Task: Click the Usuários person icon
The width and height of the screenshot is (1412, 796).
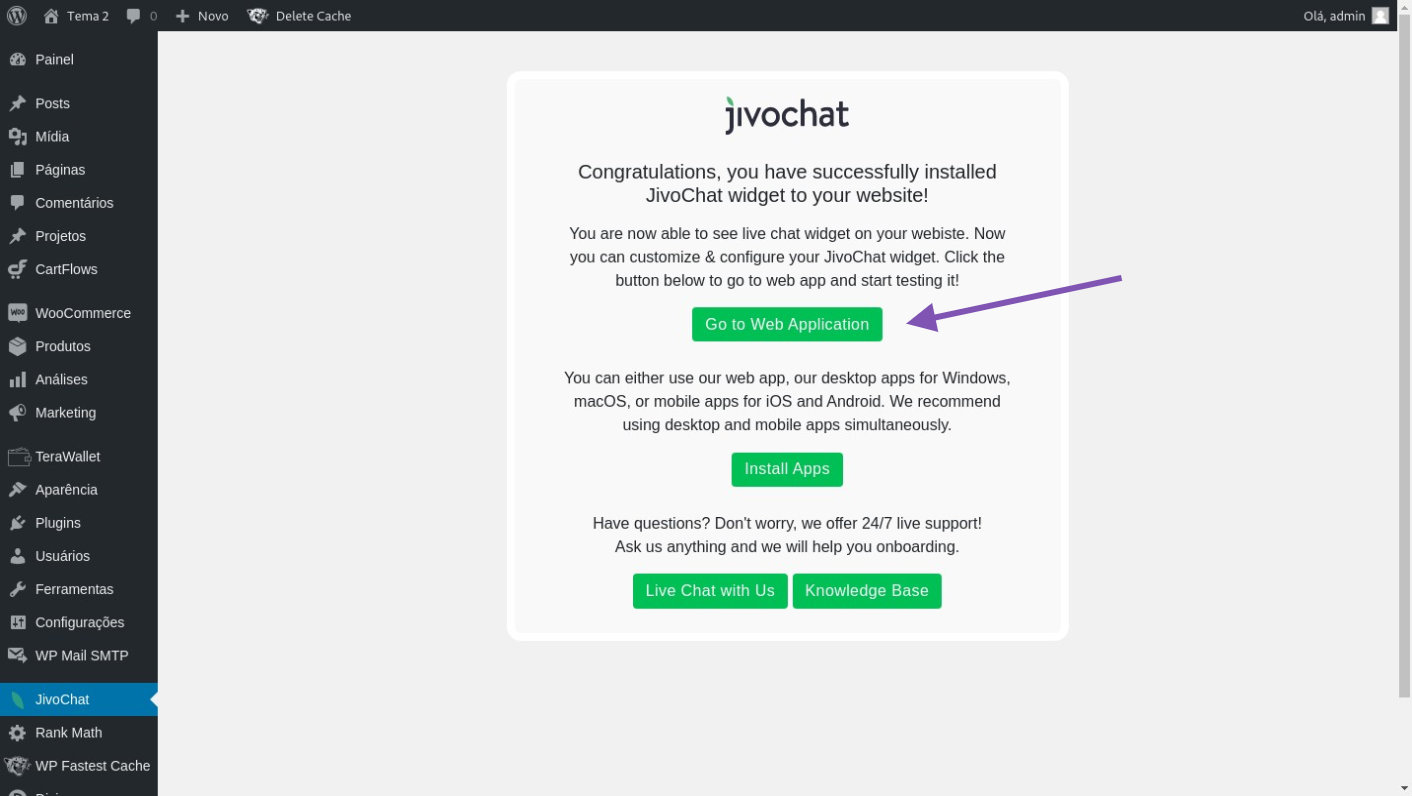Action: [x=17, y=556]
